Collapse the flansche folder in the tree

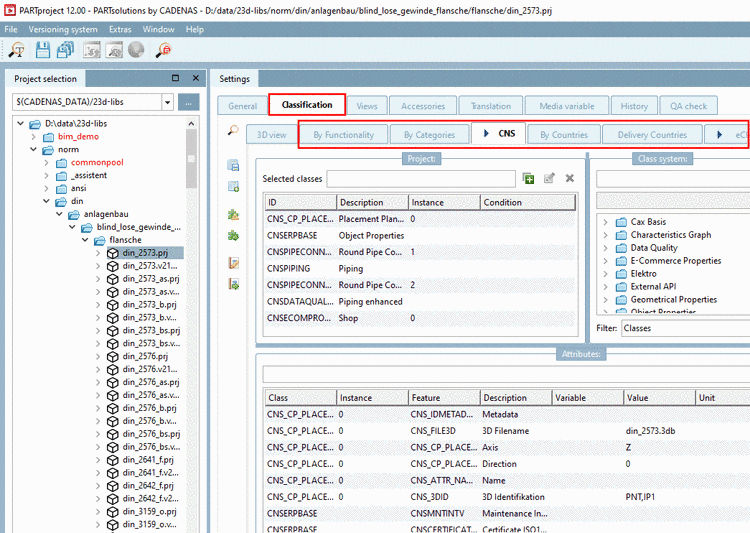click(x=85, y=240)
